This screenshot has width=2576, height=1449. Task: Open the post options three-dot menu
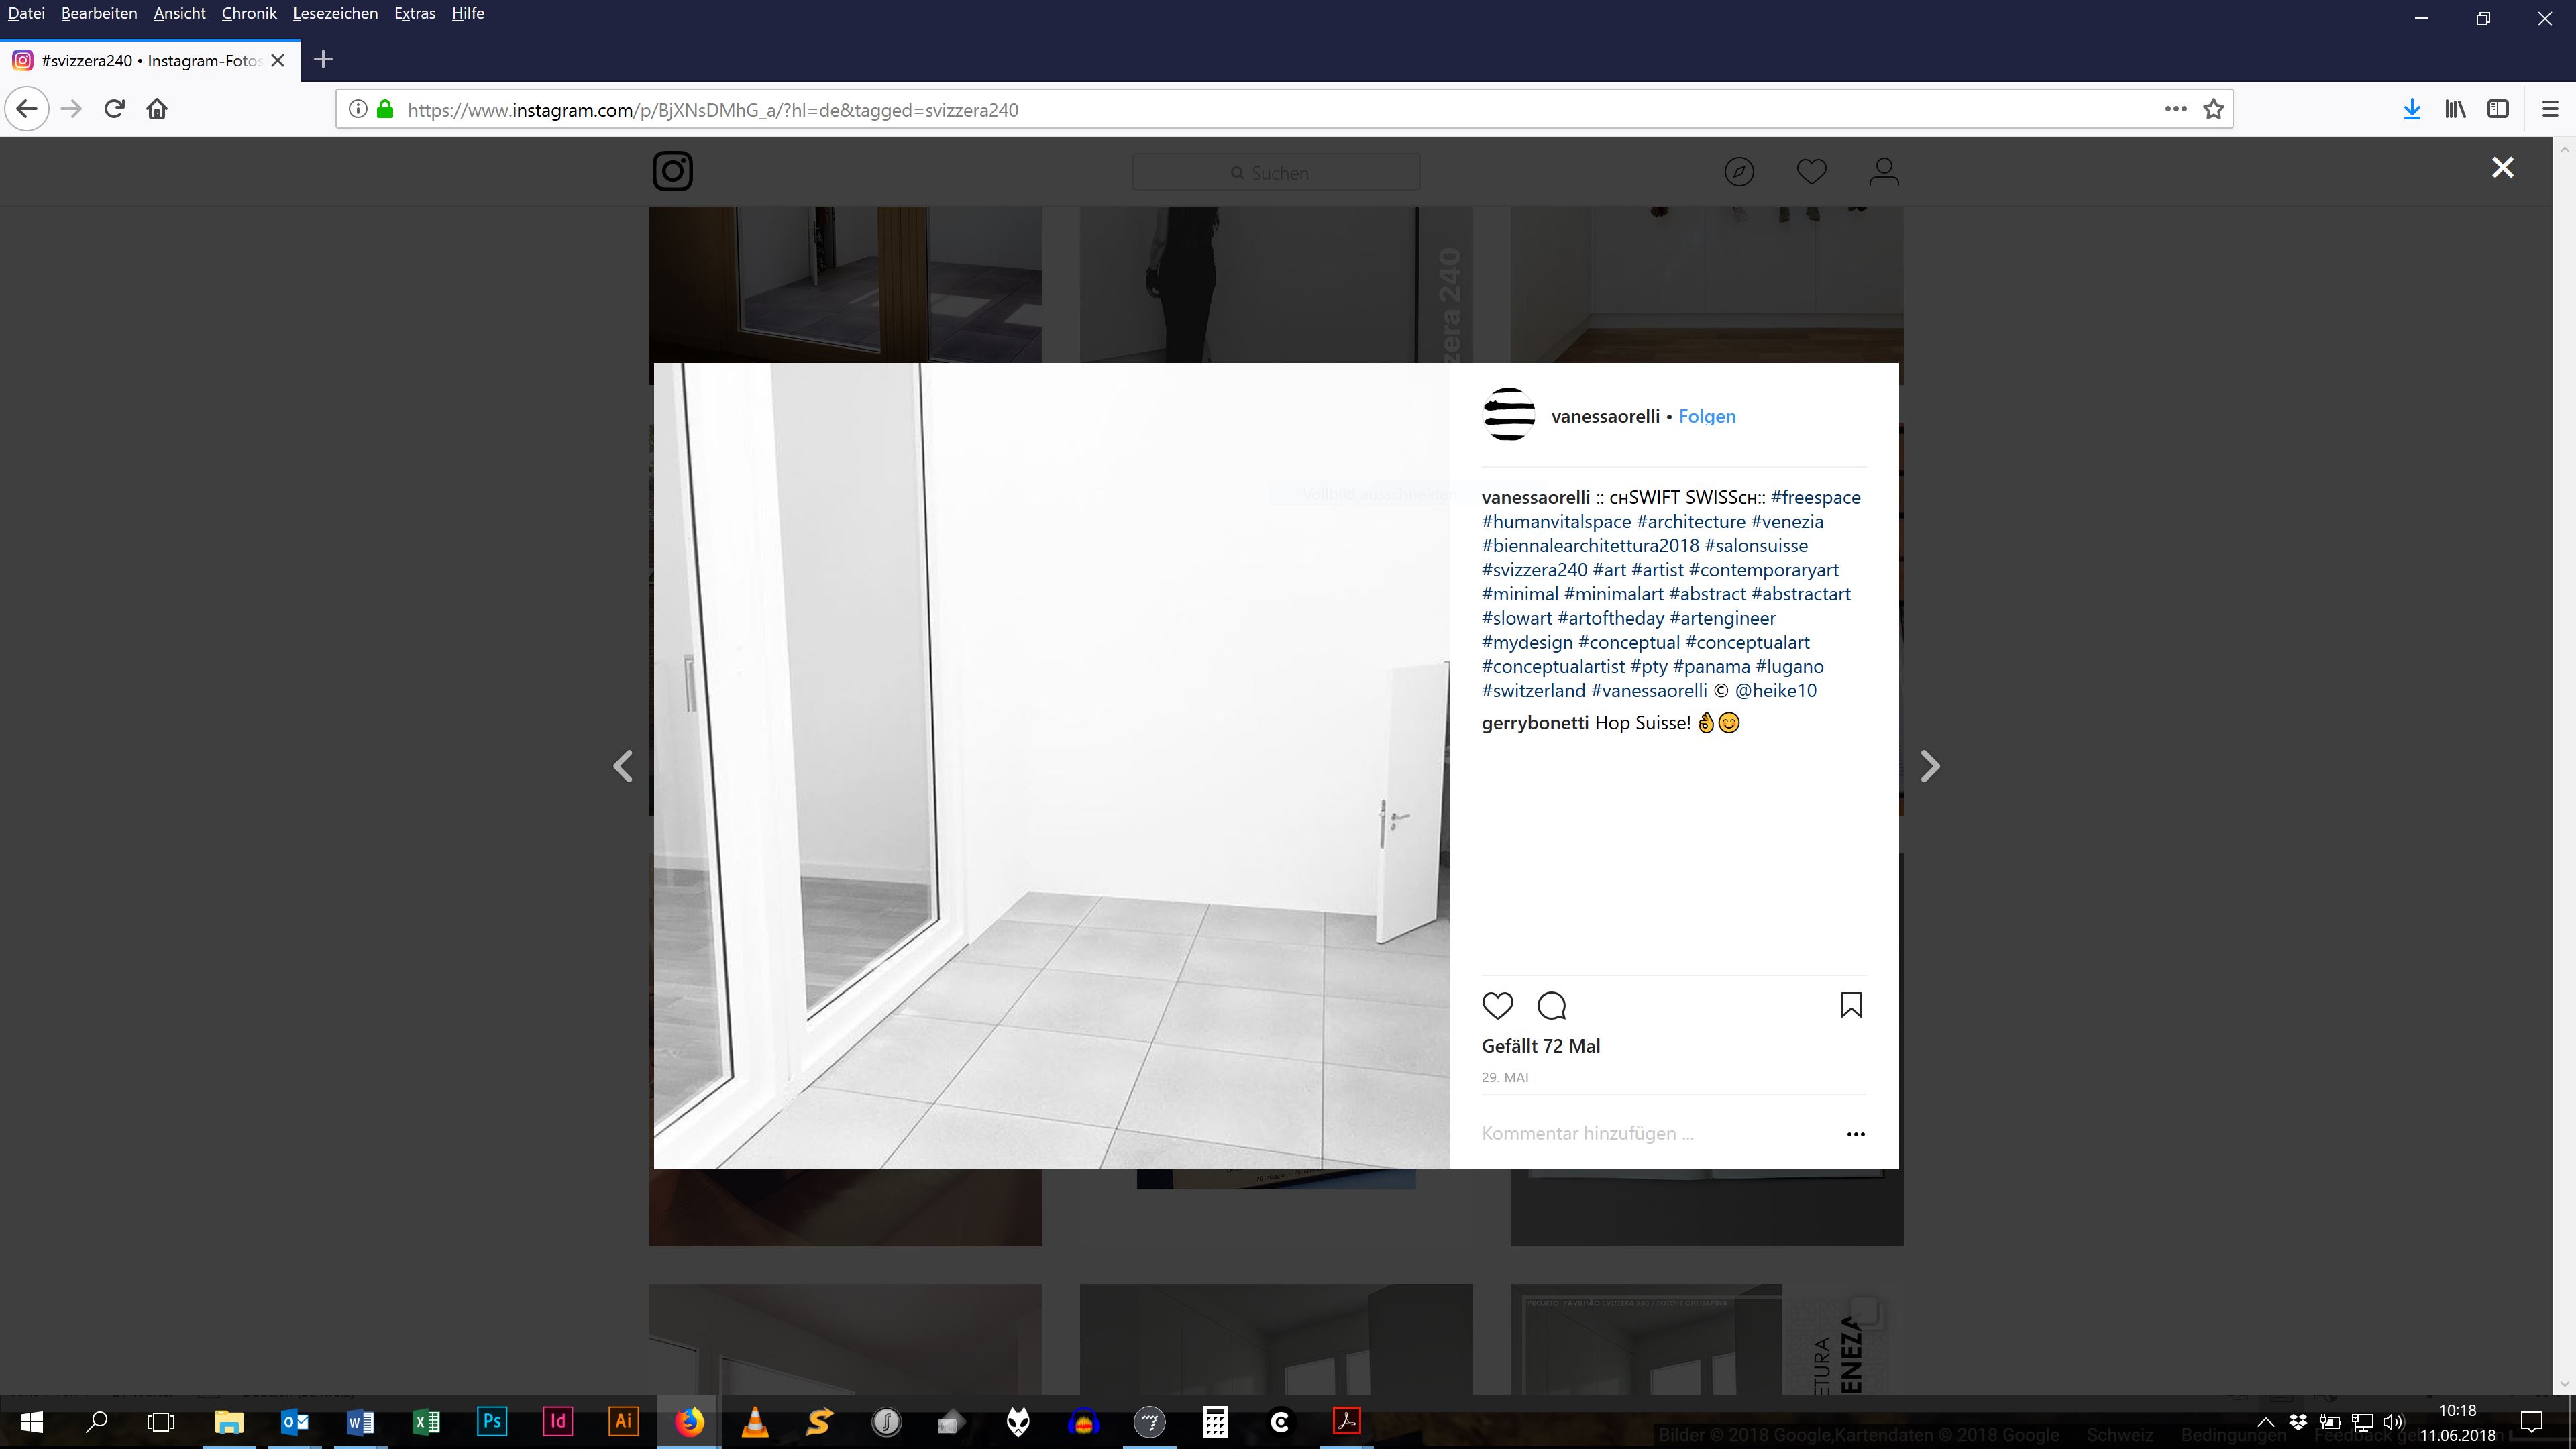(x=1855, y=1134)
